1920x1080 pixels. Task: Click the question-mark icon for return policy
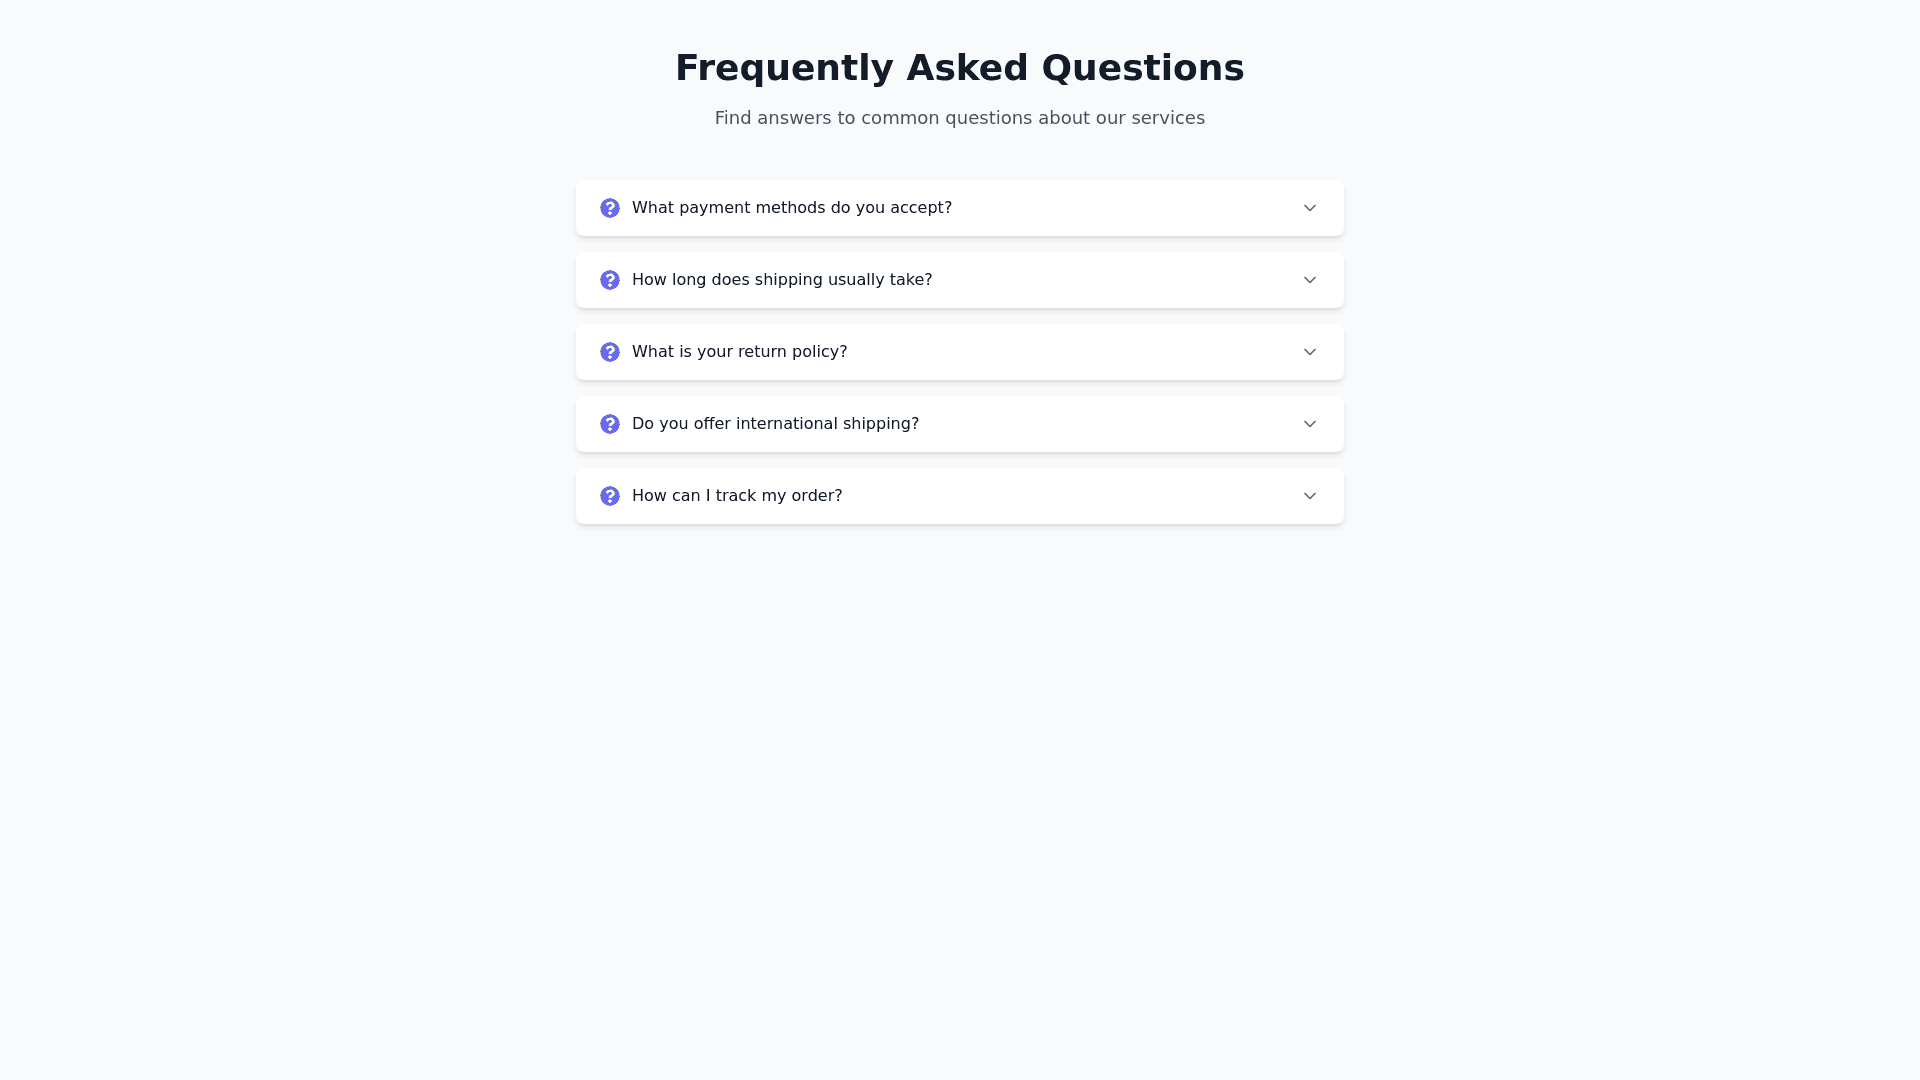tap(610, 352)
